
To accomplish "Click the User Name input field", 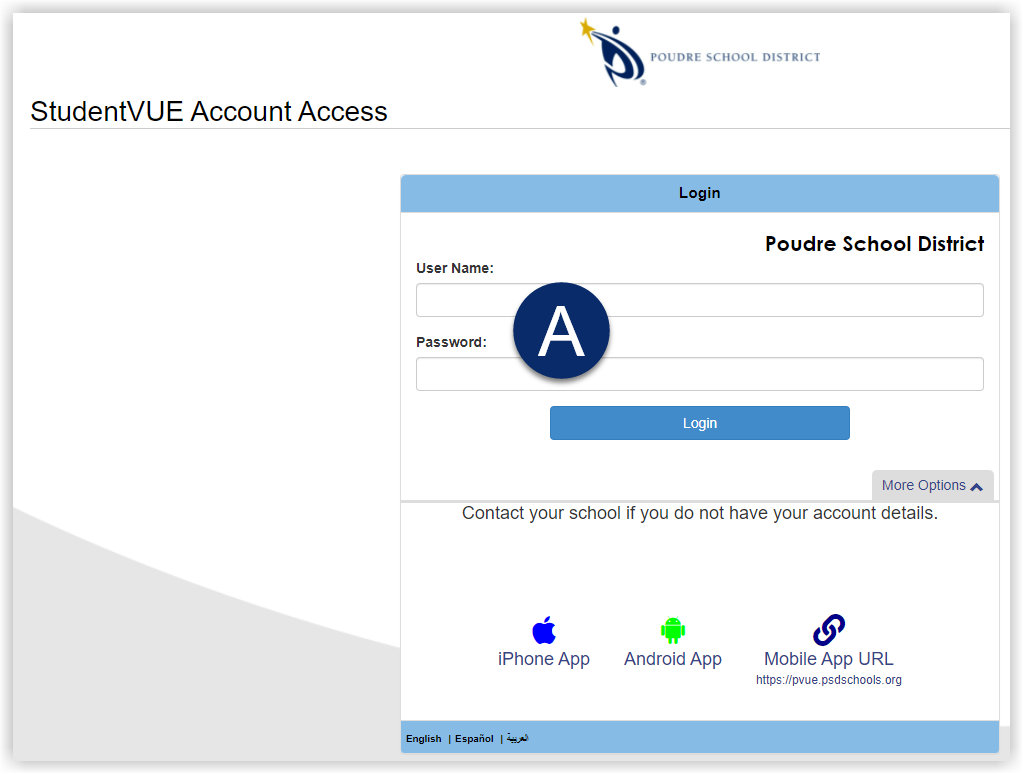I will tap(699, 300).
